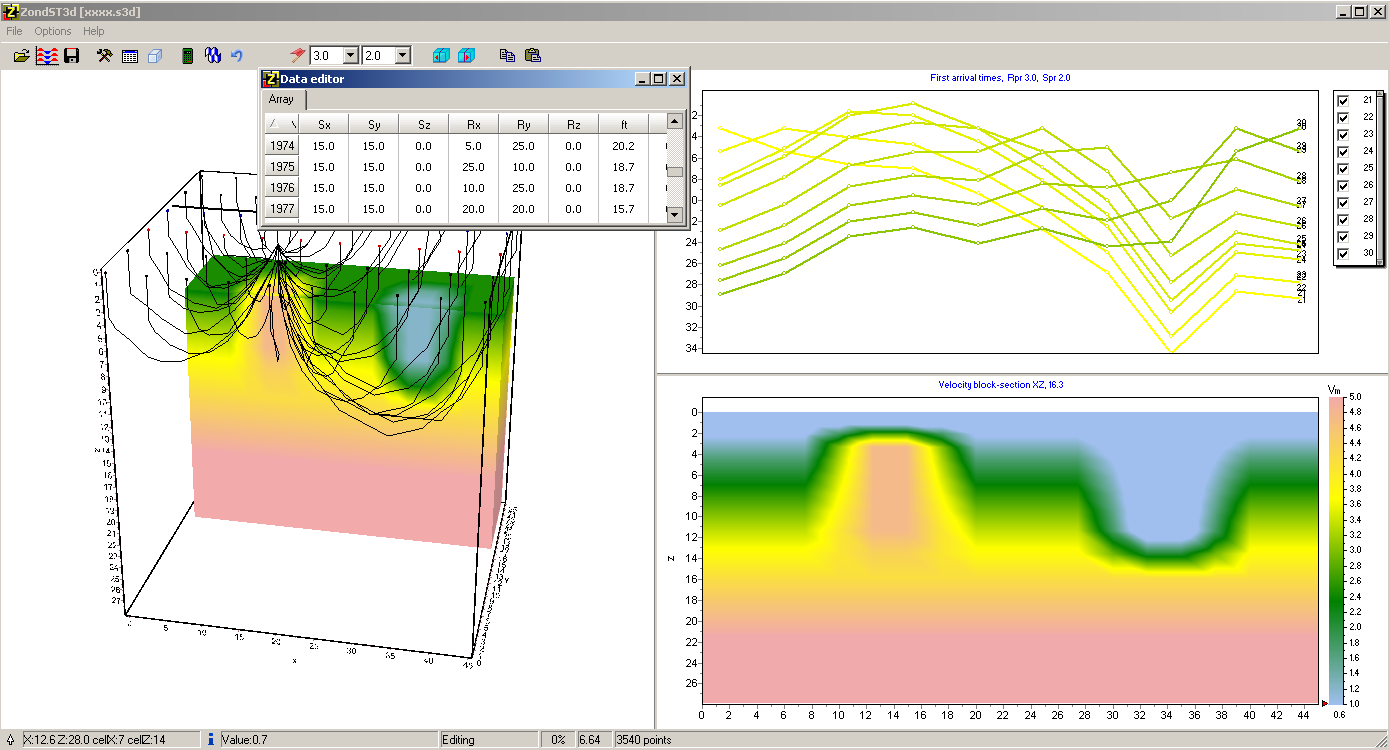Screen dimensions: 1390x750
Task: Click the floppy disk save icon
Action: [72, 56]
